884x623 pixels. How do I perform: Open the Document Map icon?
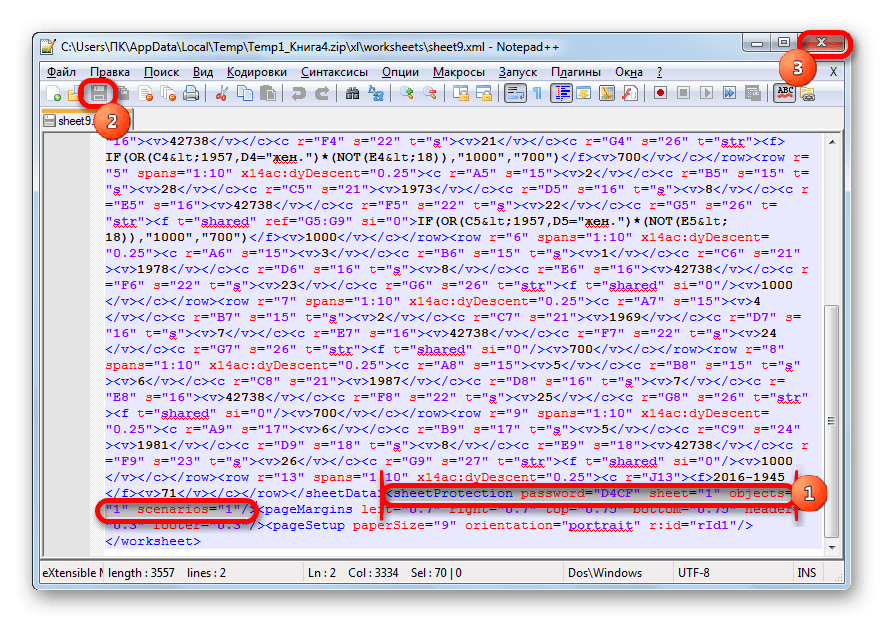tap(607, 93)
